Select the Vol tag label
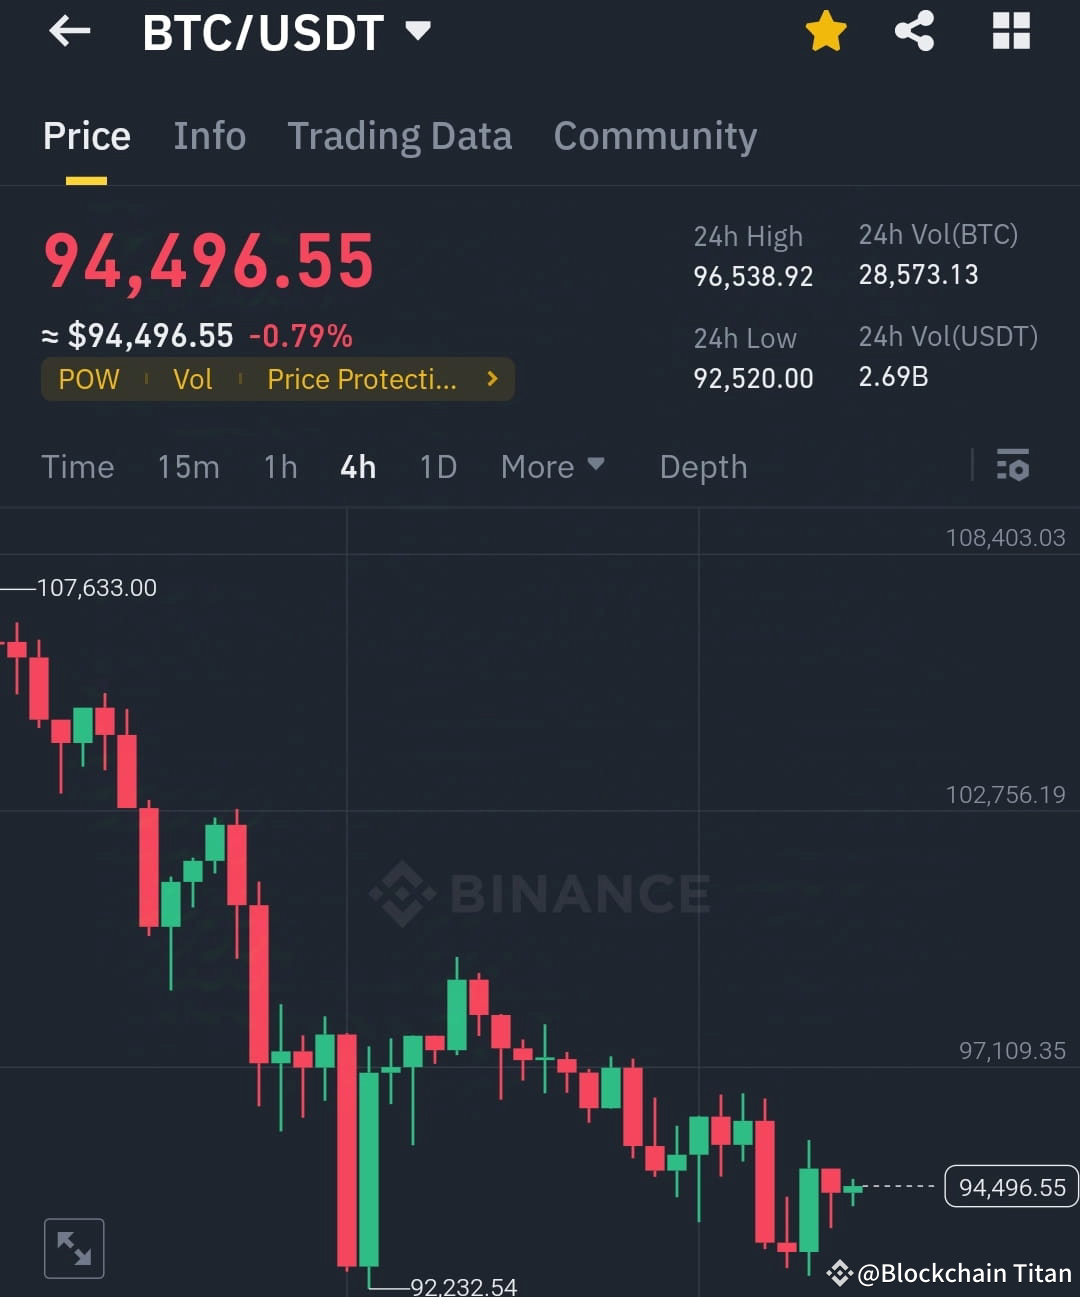The image size is (1080, 1297). click(x=193, y=379)
